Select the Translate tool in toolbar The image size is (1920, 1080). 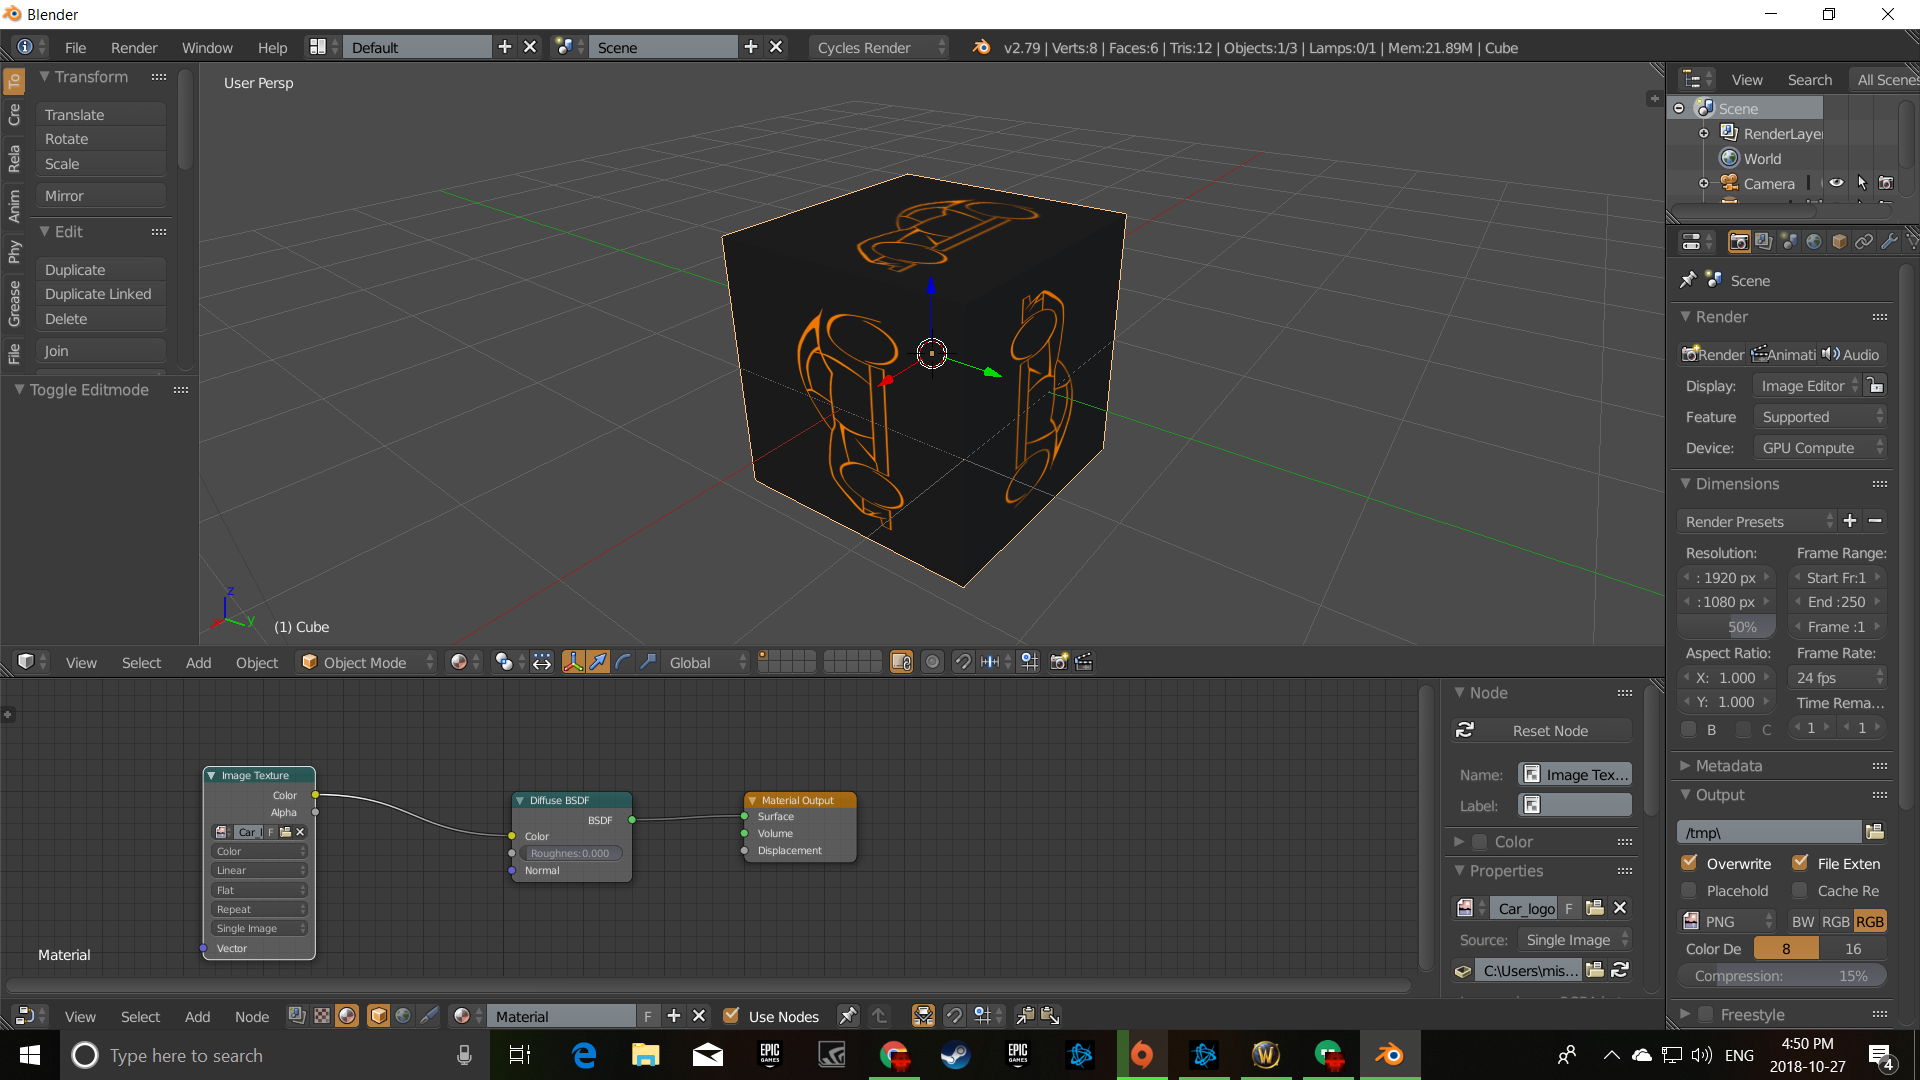[x=99, y=115]
